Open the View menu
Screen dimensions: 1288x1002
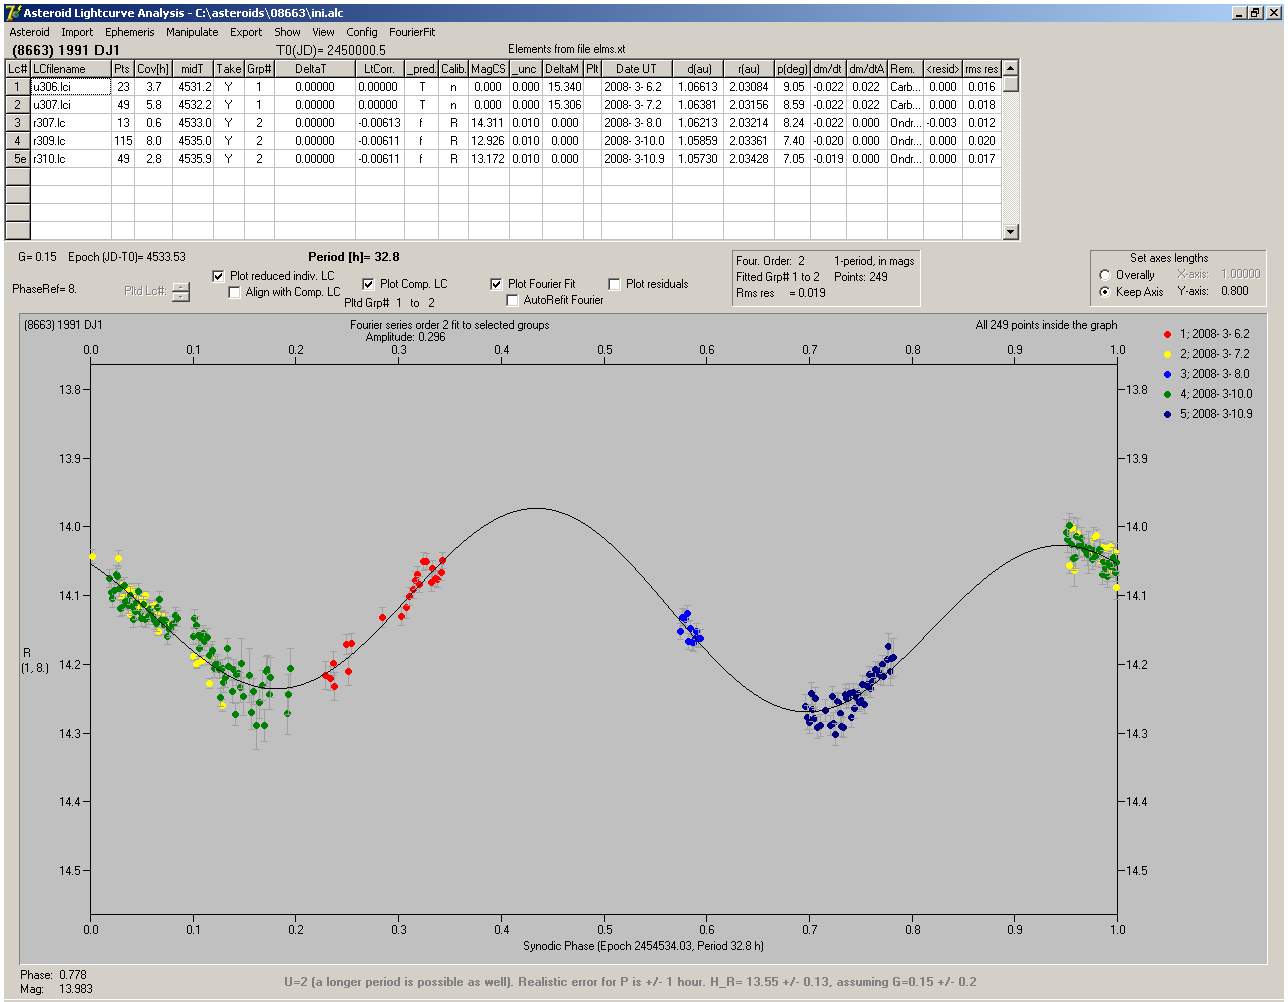[x=323, y=32]
